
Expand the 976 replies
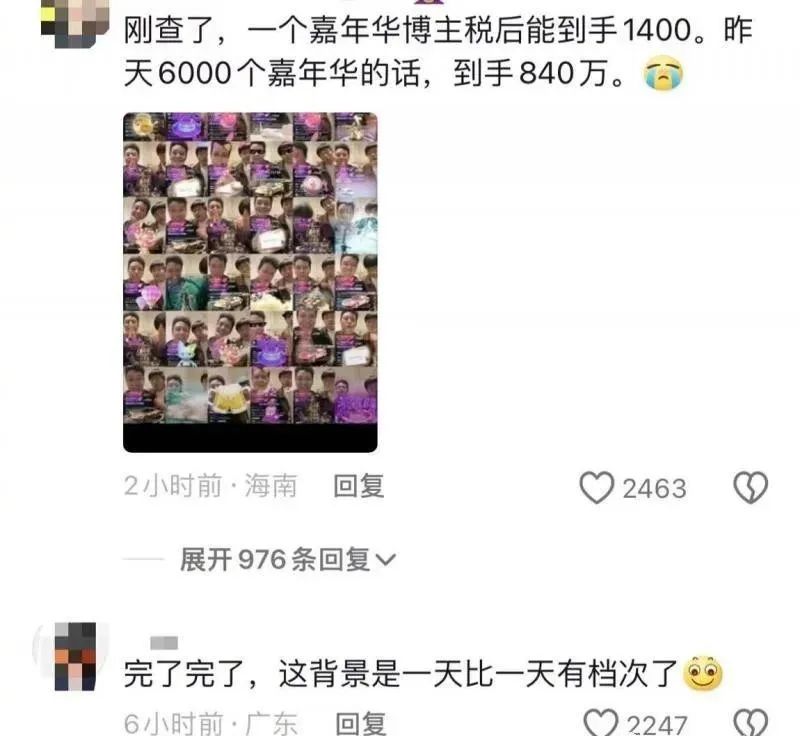coord(287,560)
